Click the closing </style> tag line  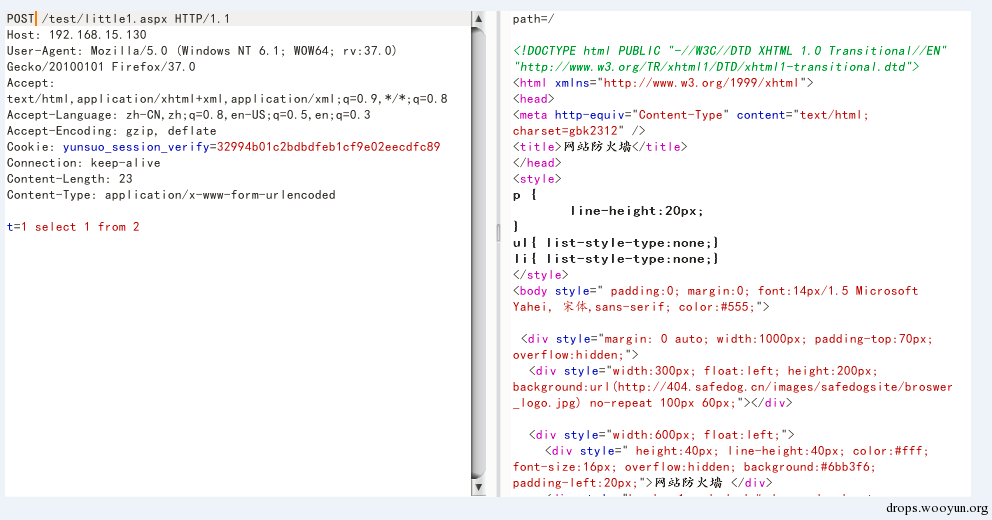click(x=540, y=275)
